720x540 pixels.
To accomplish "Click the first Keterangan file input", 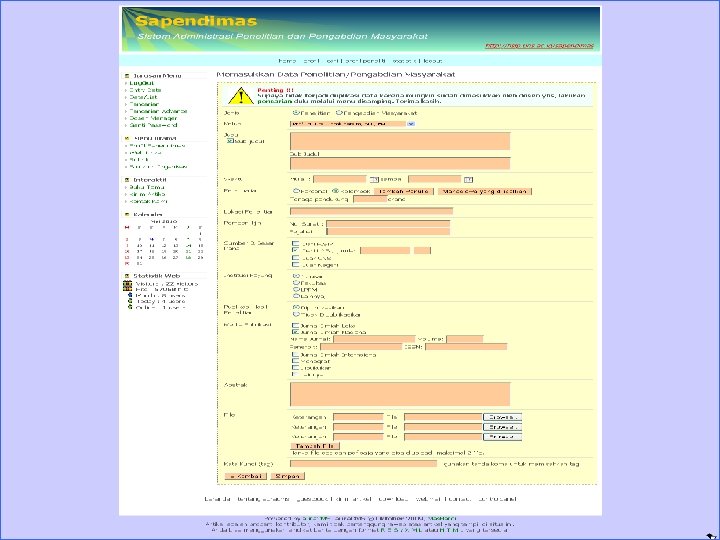I will point(358,417).
